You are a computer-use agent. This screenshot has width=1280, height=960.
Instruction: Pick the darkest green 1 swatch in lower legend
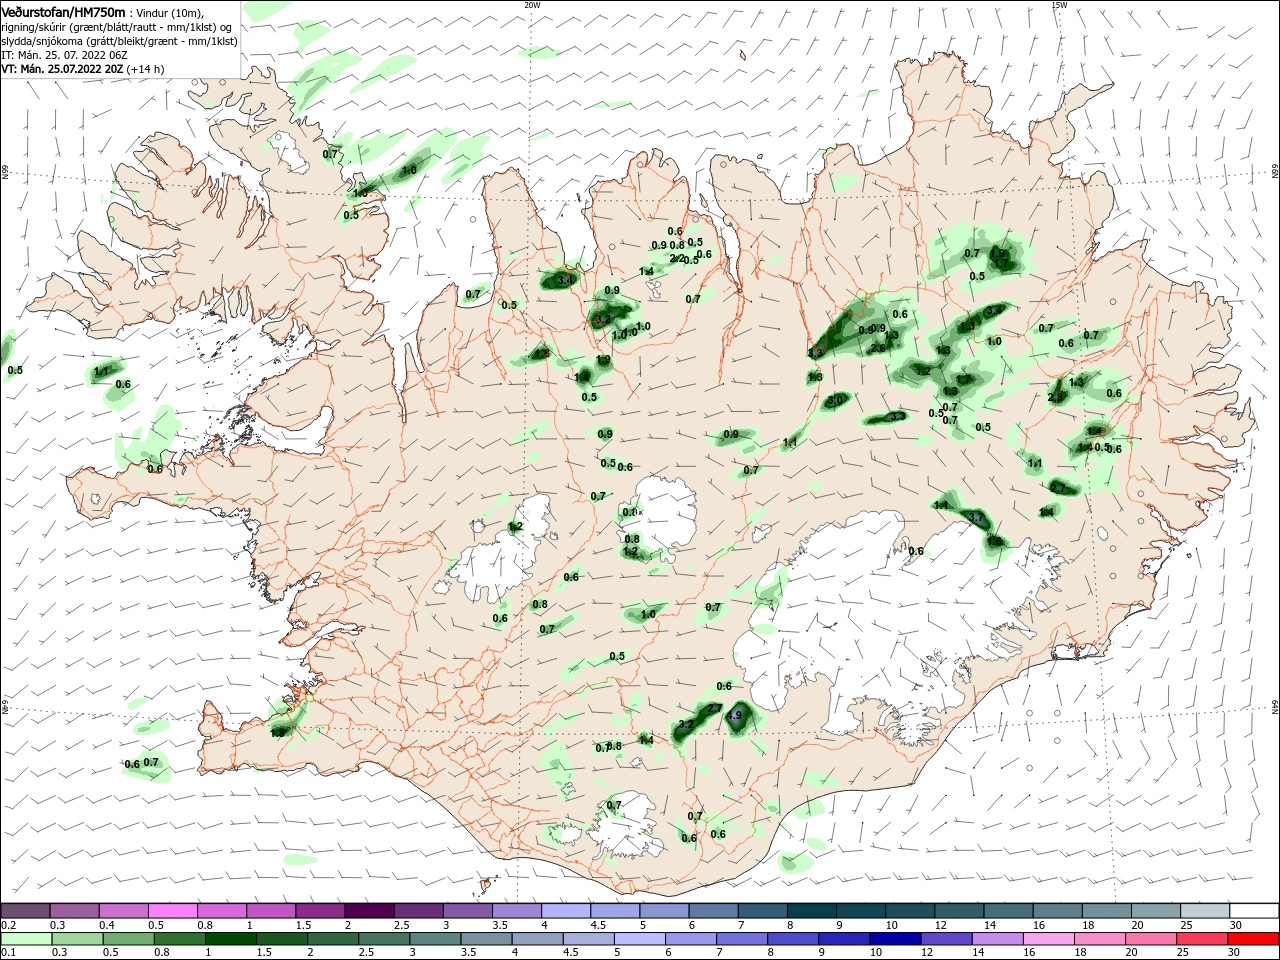229,939
